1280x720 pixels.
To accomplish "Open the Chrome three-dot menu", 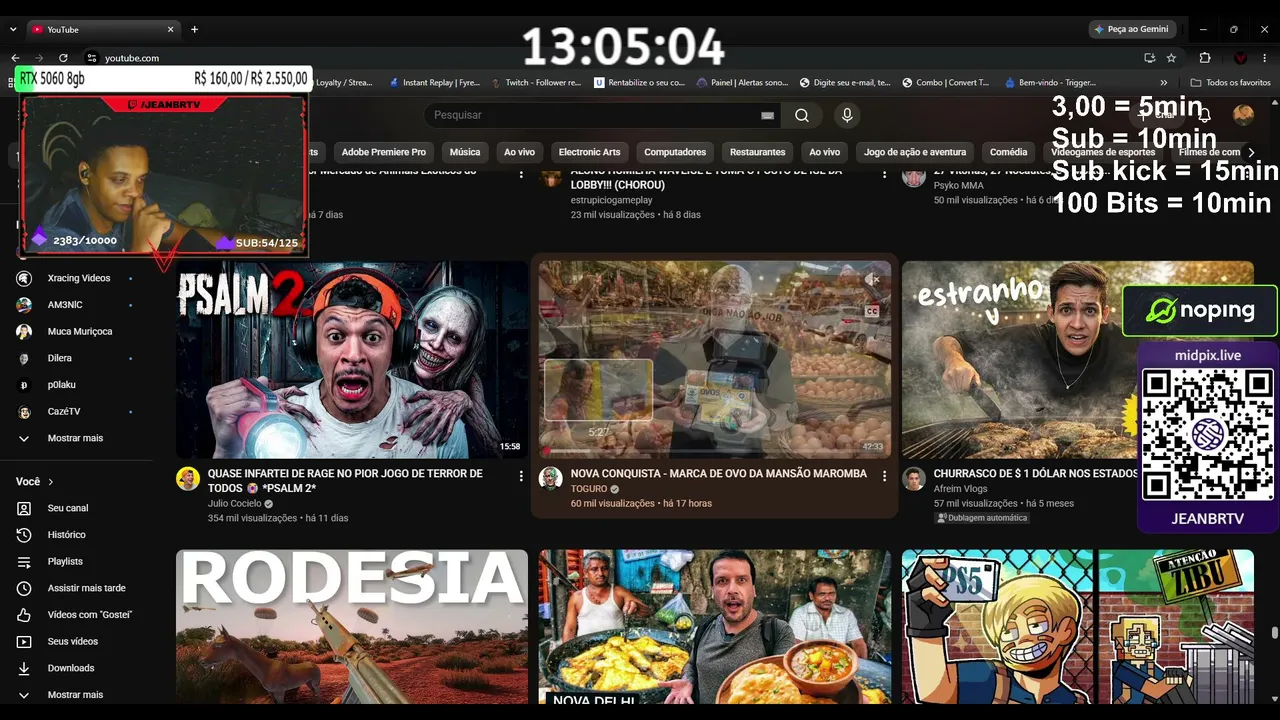I will (1265, 58).
